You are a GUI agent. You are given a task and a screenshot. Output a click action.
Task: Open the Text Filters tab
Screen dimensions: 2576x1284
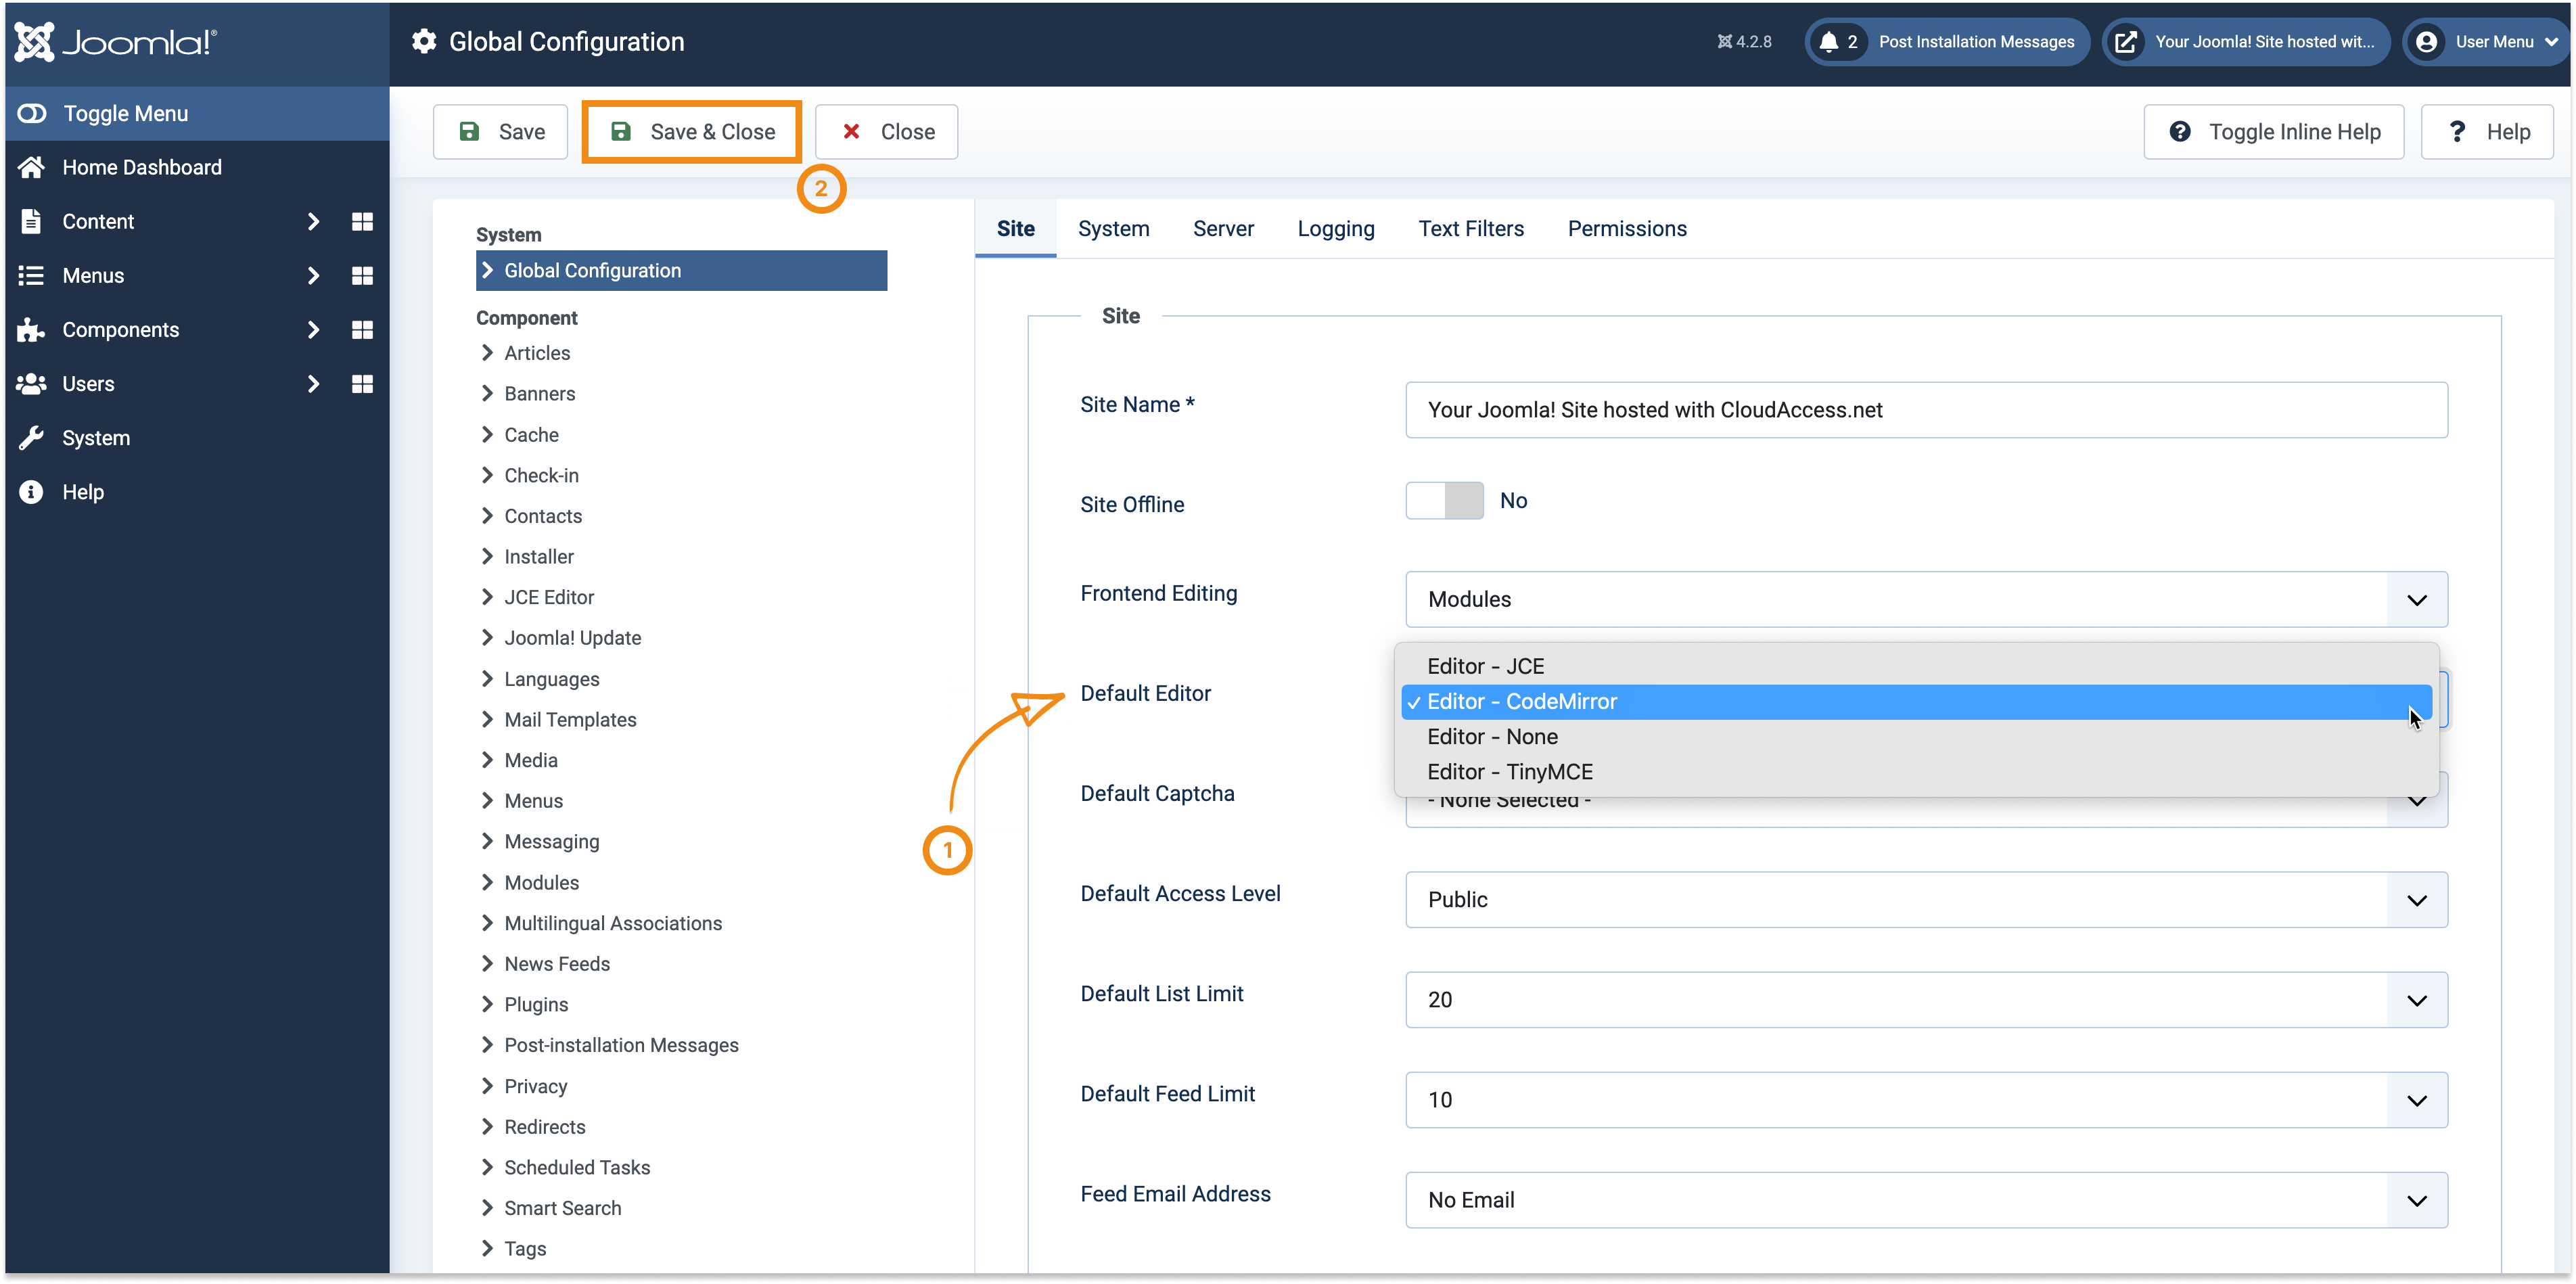[x=1471, y=229]
